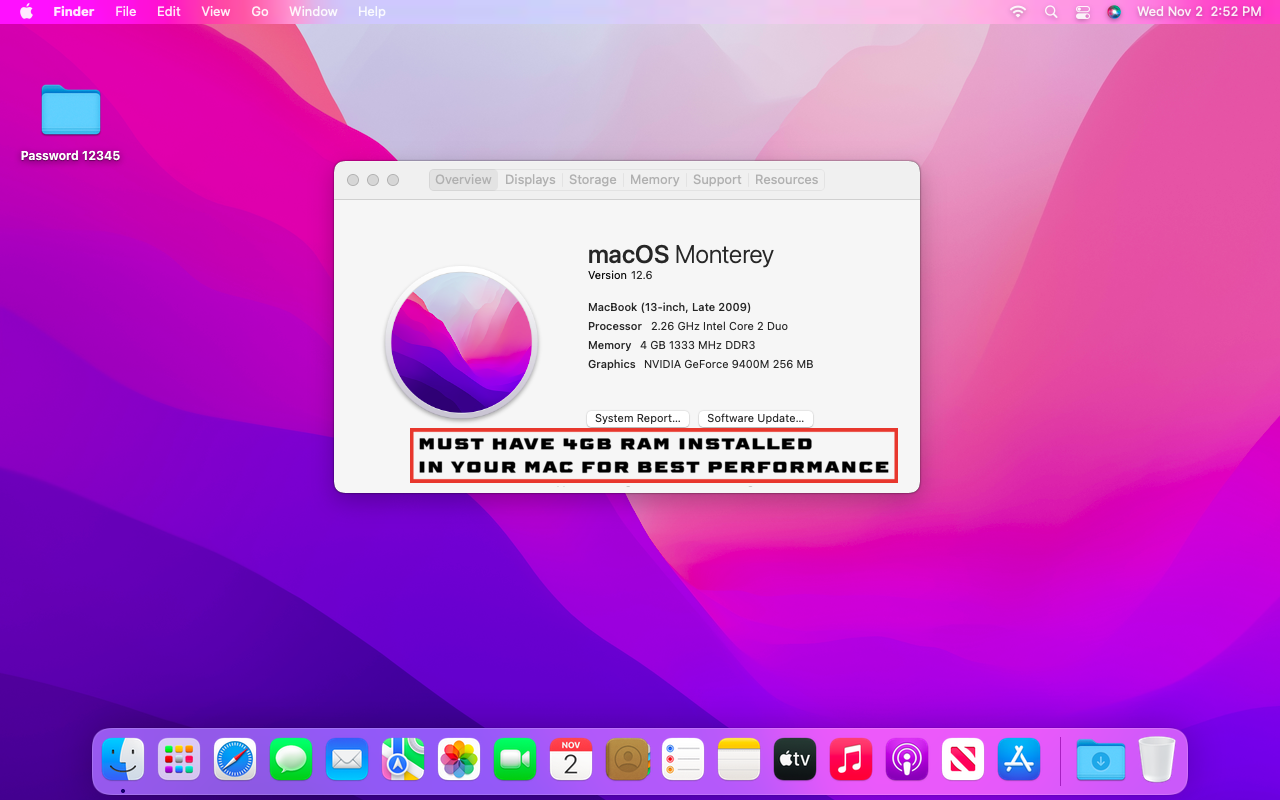Launch FaceTime from the Dock
This screenshot has width=1280, height=800.
point(515,760)
